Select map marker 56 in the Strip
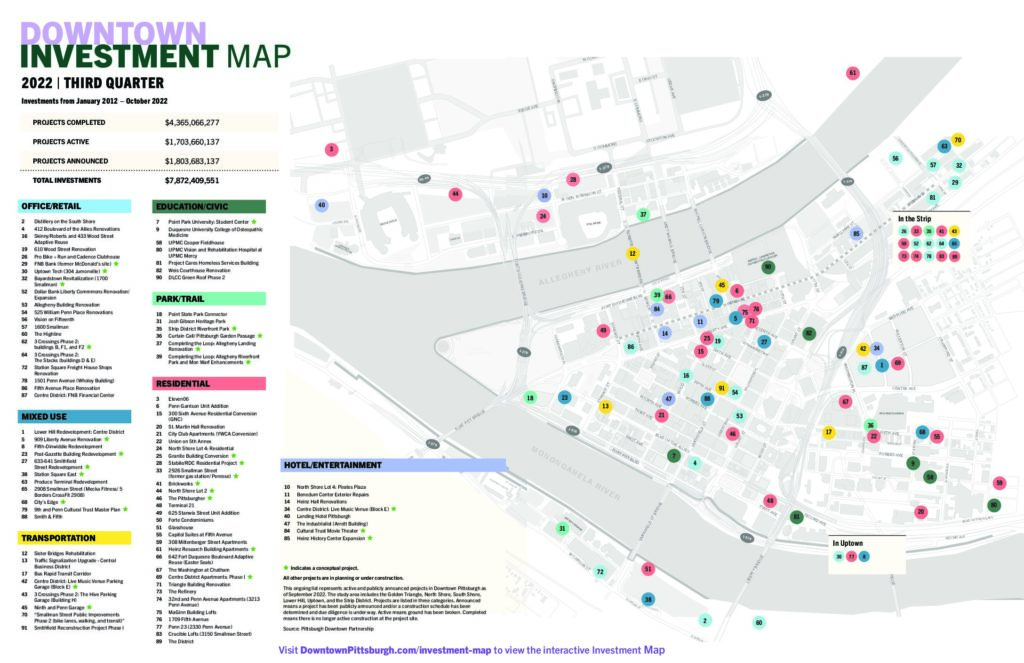The image size is (1024, 663). [895, 158]
